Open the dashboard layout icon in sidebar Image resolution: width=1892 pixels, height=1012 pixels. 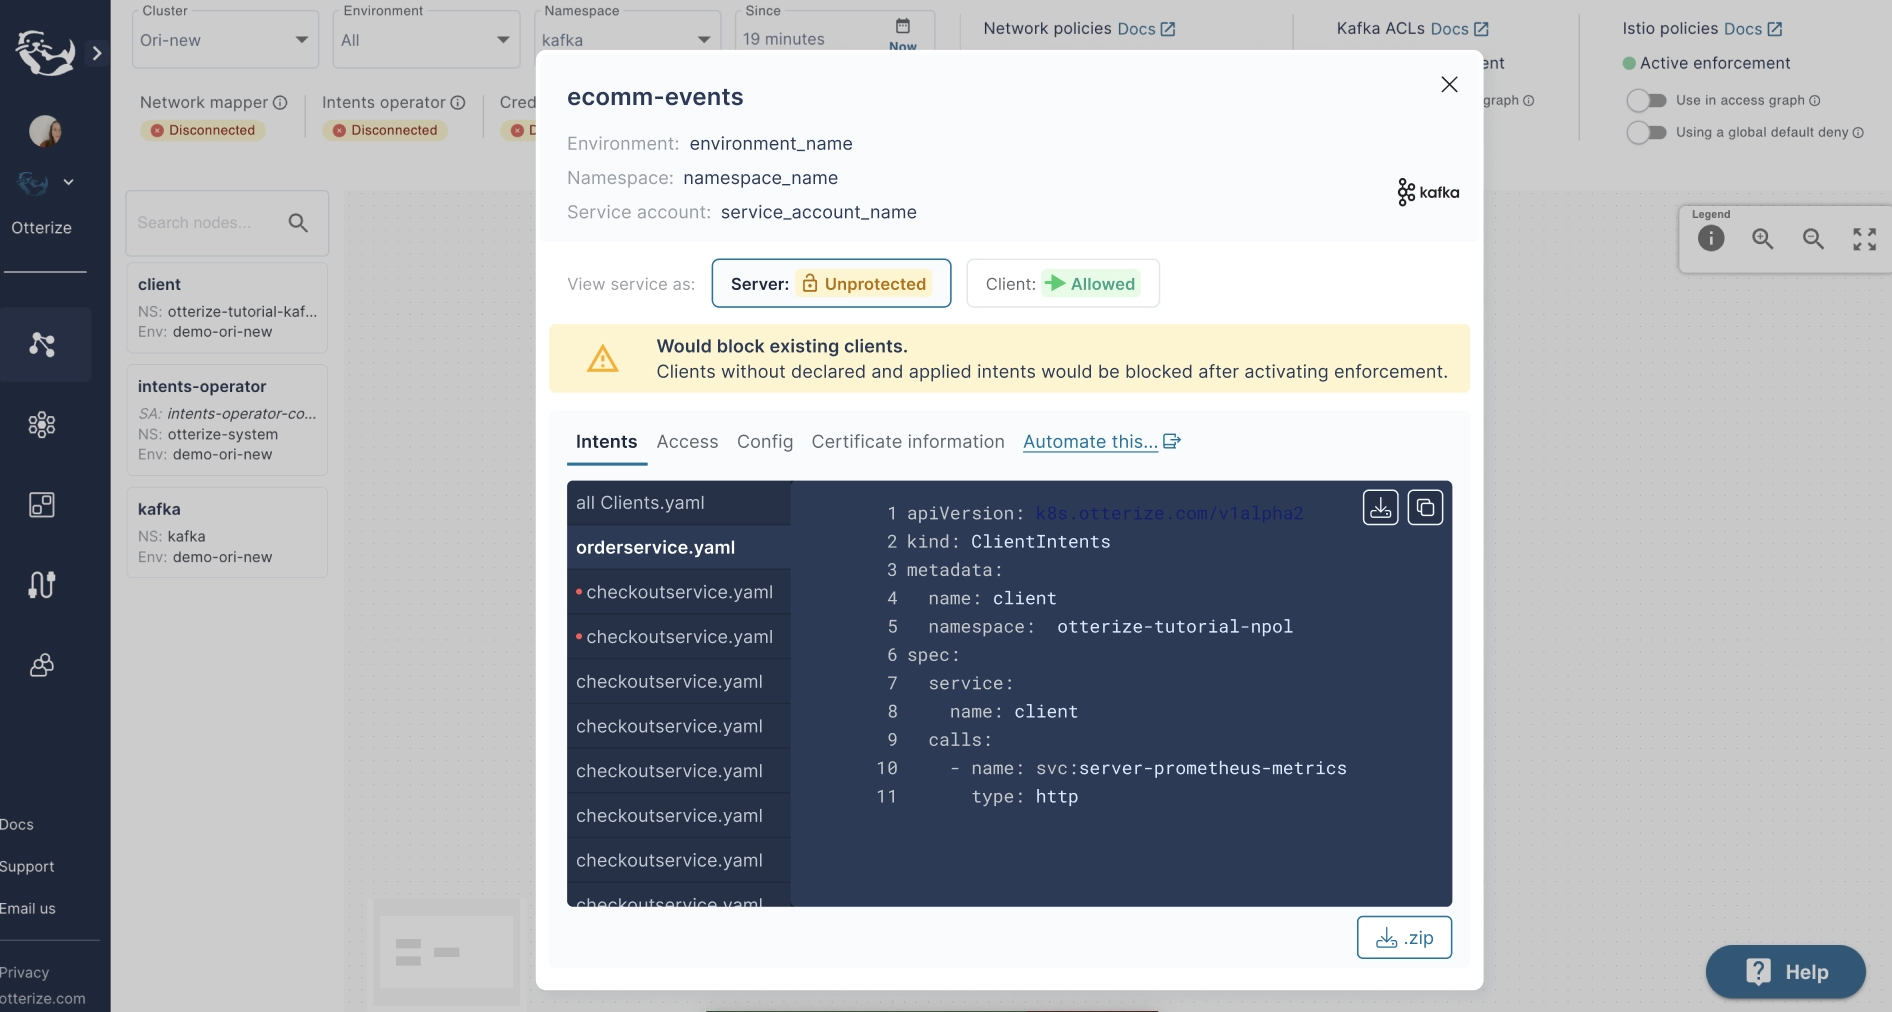click(42, 505)
